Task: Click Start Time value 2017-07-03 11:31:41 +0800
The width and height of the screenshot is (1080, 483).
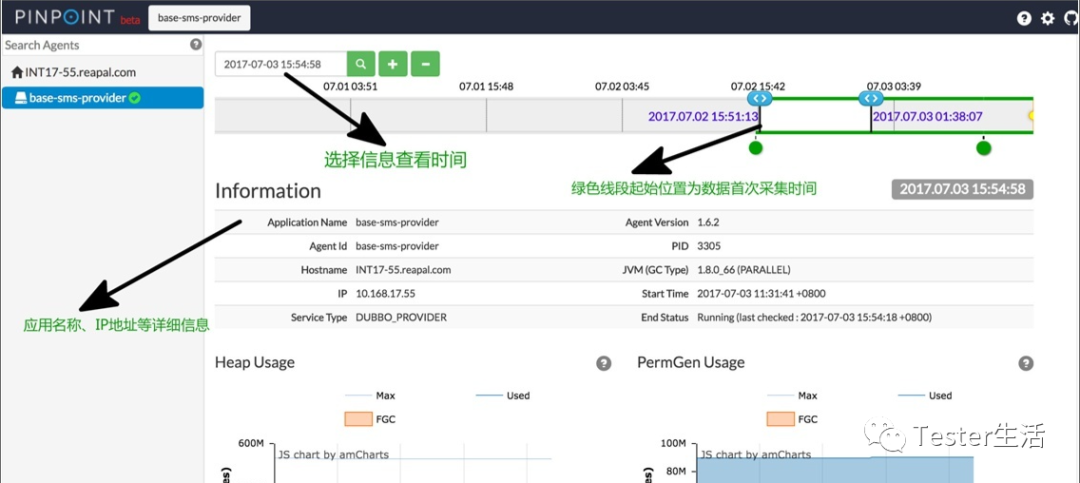Action: coord(761,294)
